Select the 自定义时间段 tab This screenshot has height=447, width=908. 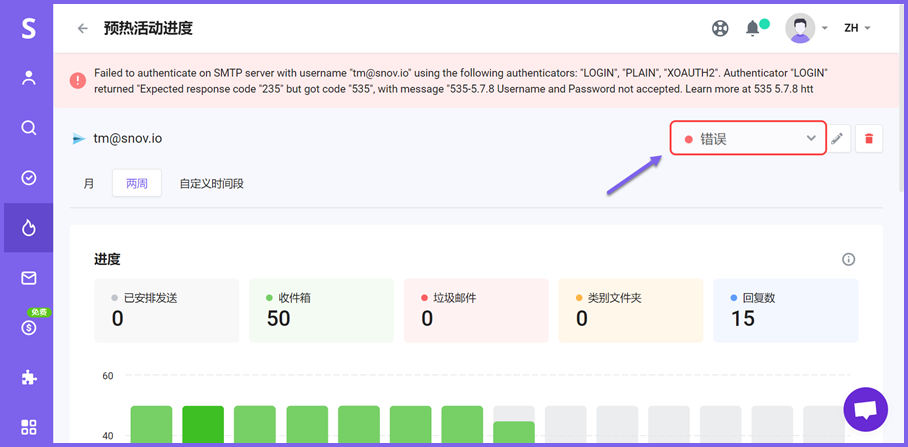[211, 184]
